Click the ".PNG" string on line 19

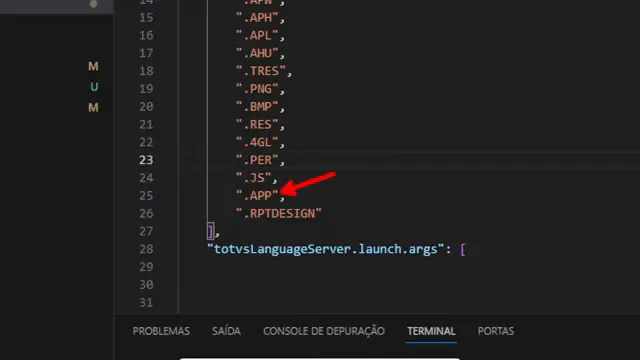[x=257, y=89]
